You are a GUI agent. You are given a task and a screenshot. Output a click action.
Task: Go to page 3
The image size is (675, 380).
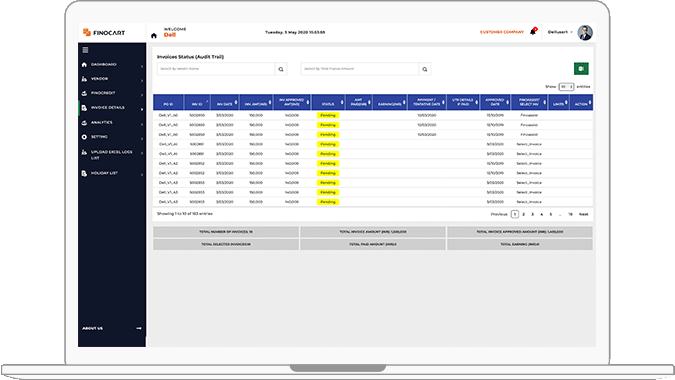tap(533, 214)
